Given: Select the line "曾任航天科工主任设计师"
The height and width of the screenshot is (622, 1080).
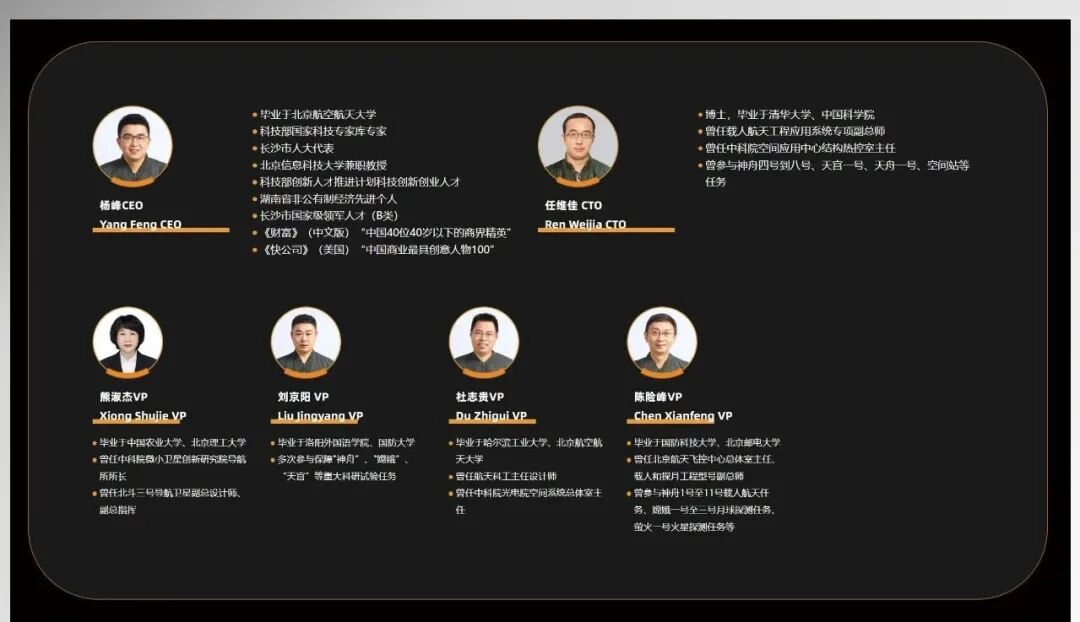Looking at the screenshot, I should [x=506, y=476].
